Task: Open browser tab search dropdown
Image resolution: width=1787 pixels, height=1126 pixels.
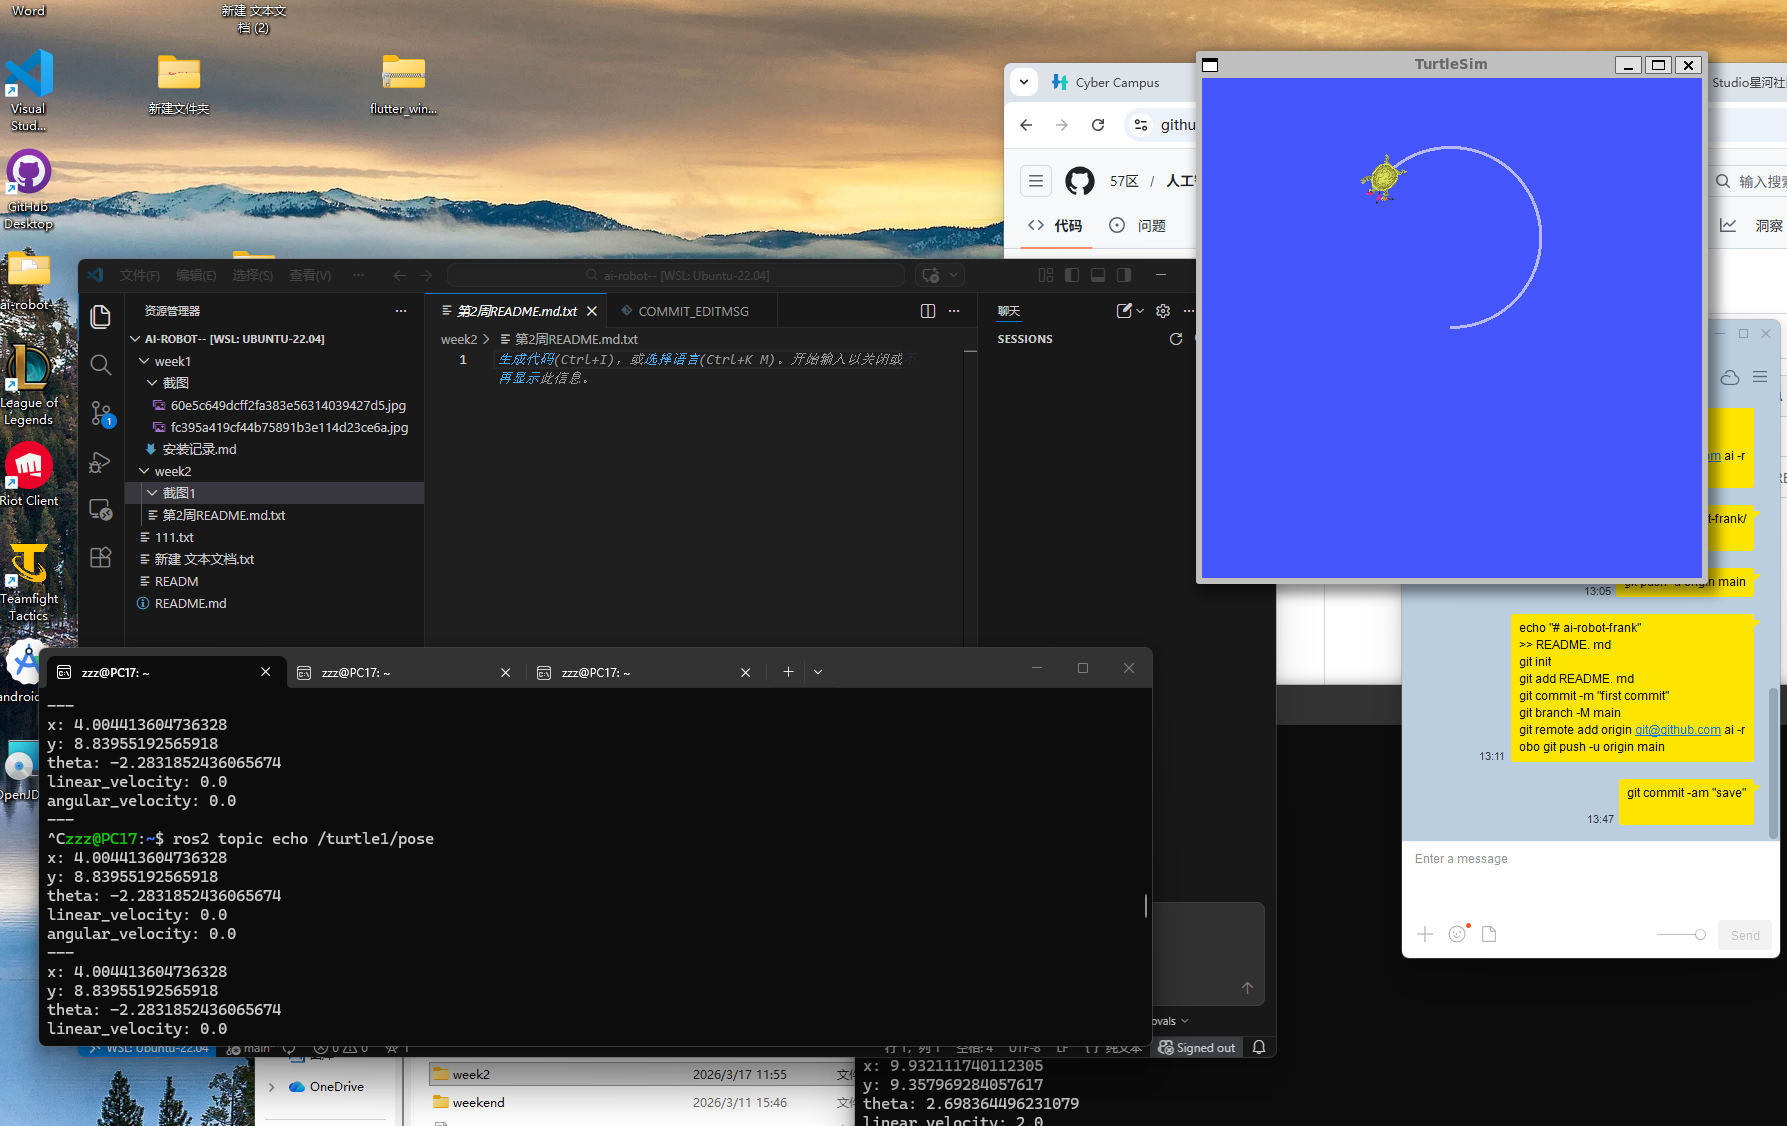Action: (x=1024, y=82)
